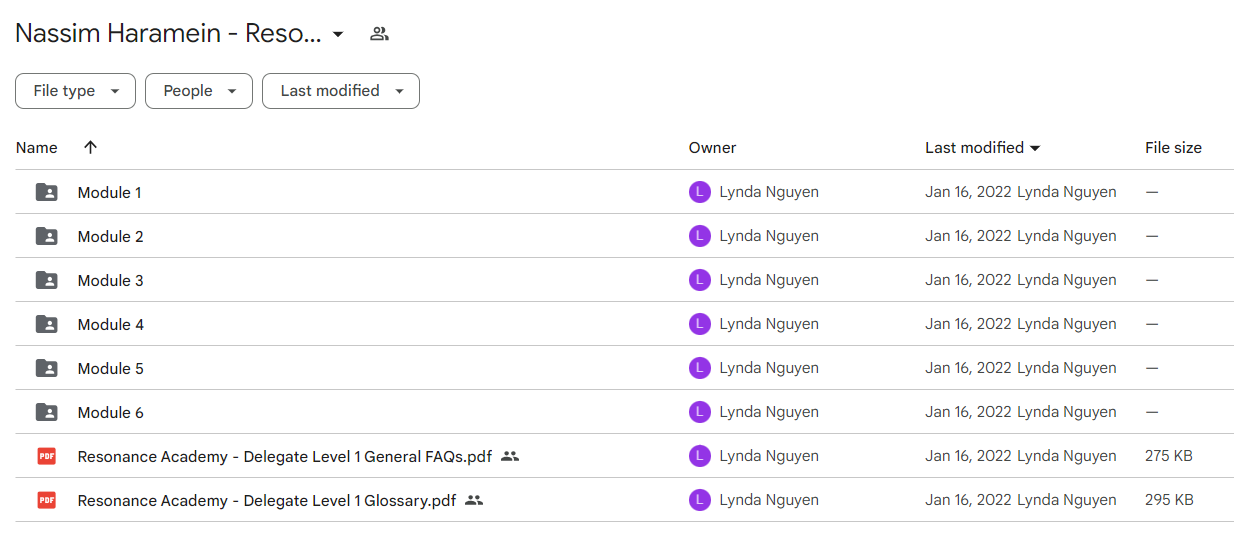Click the Nassim Haramein folder title
The image size is (1234, 537).
[168, 34]
